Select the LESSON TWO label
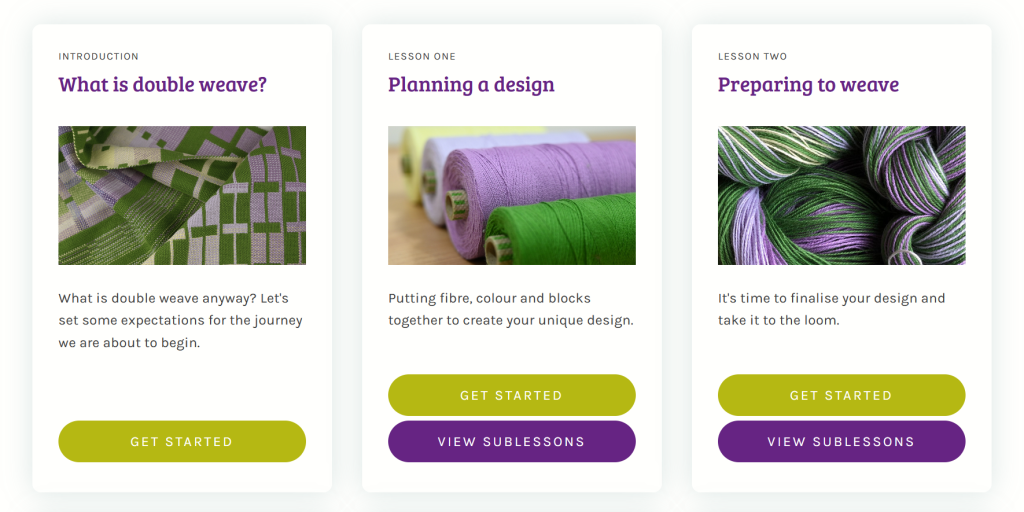This screenshot has height=512, width=1024. 752,56
